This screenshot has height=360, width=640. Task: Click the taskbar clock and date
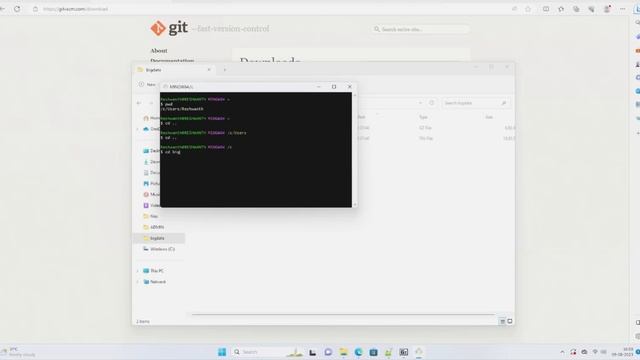point(622,352)
